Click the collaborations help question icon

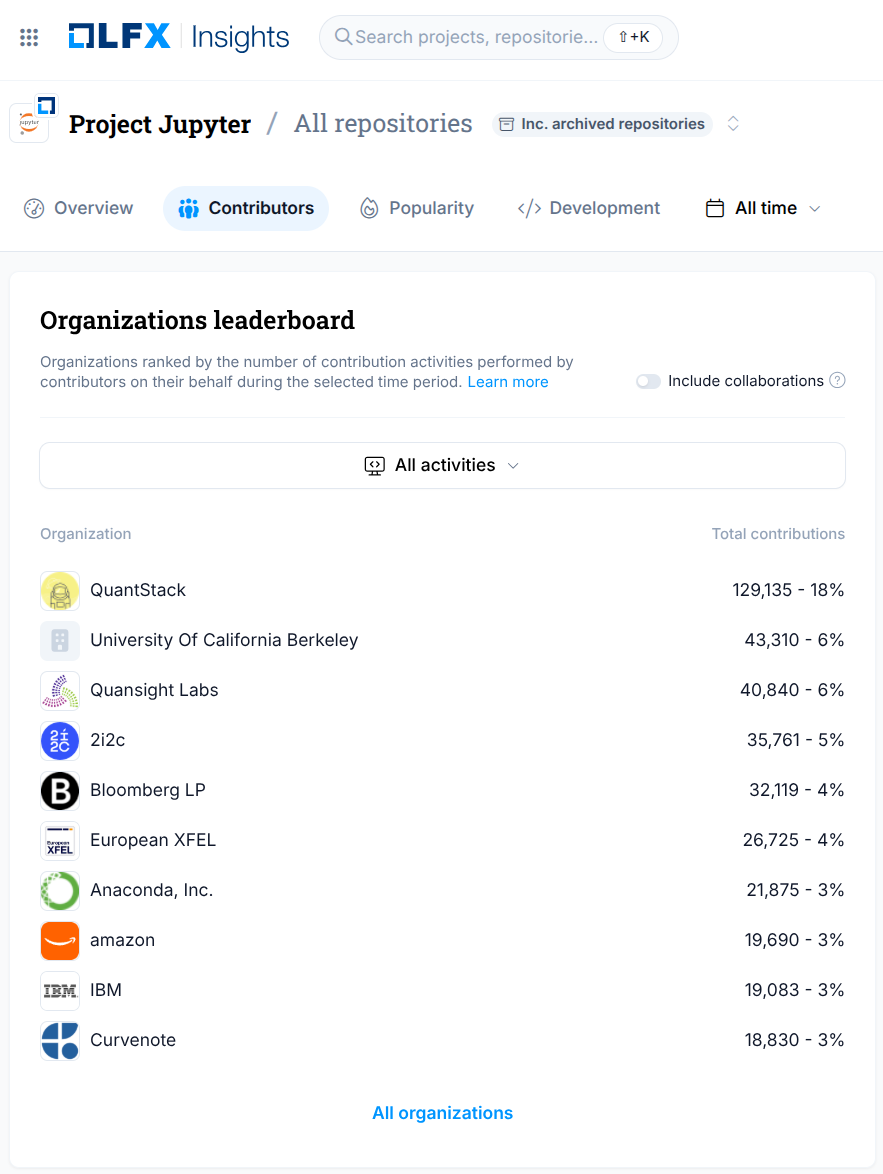coord(837,380)
